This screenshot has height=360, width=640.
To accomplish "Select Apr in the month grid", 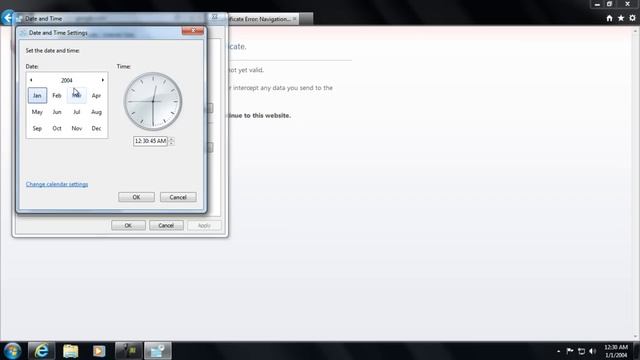I will coord(96,96).
